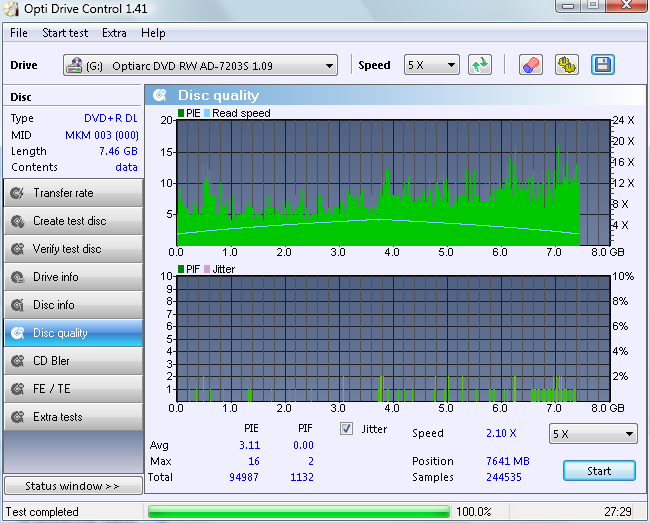The width and height of the screenshot is (650, 523).
Task: Click the Disc quality header icon
Action: (x=160, y=95)
